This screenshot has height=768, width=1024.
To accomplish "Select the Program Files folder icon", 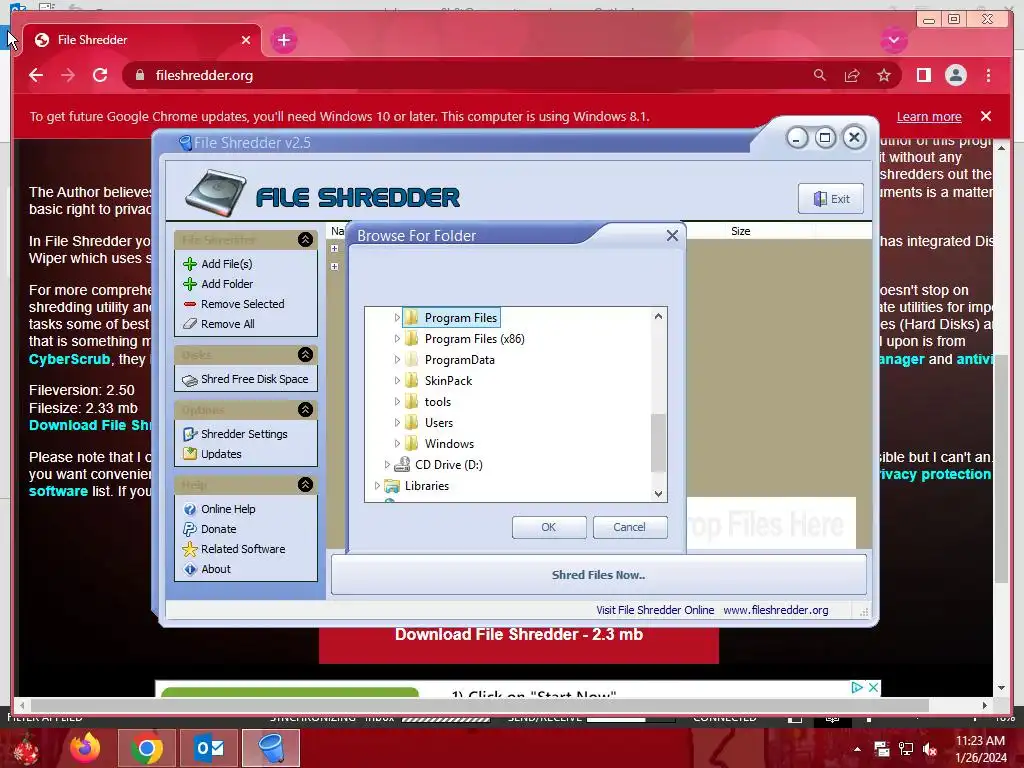I will click(x=411, y=317).
